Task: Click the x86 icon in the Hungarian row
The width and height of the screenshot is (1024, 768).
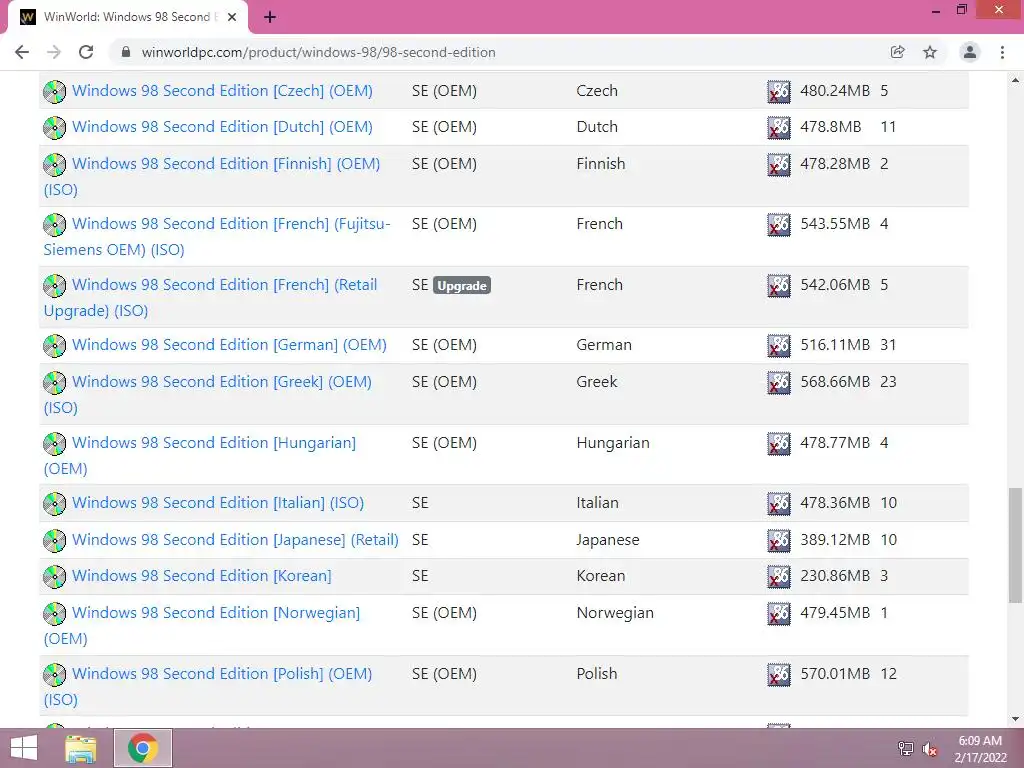Action: [778, 443]
